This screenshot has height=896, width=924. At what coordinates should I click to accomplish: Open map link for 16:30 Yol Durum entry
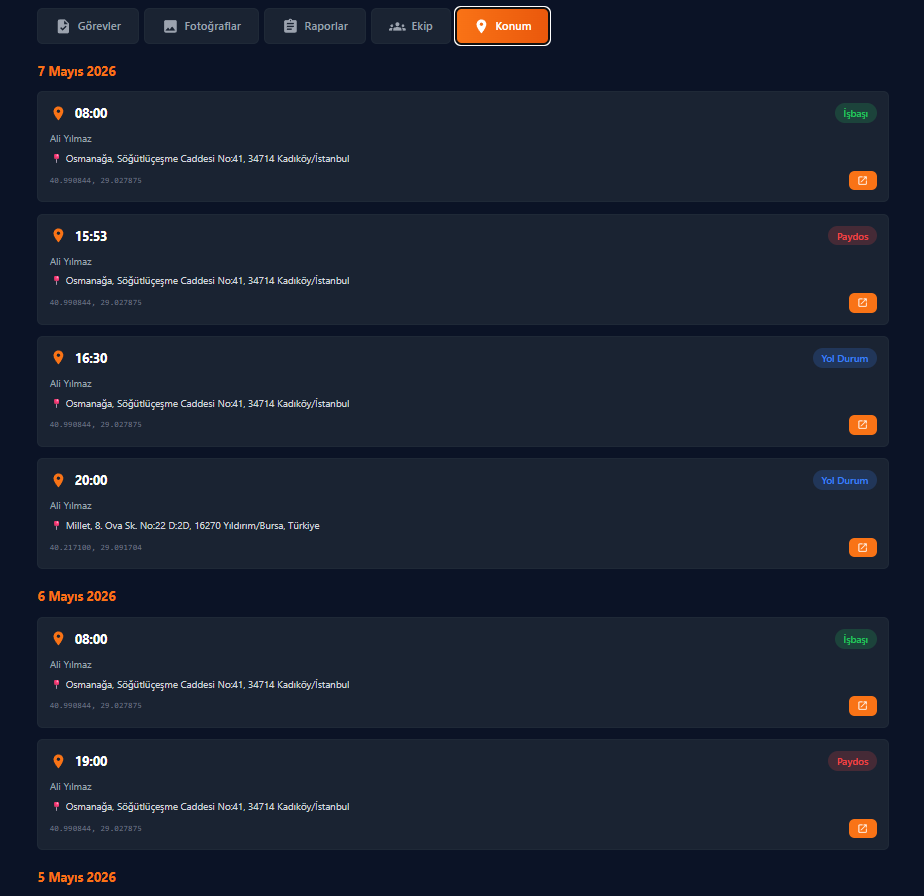863,425
